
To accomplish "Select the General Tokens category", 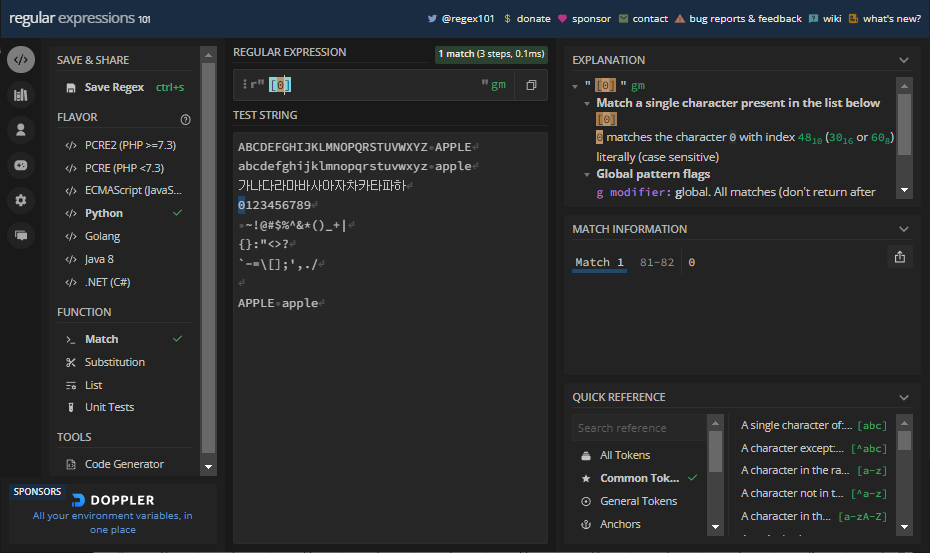I will pyautogui.click(x=639, y=501).
